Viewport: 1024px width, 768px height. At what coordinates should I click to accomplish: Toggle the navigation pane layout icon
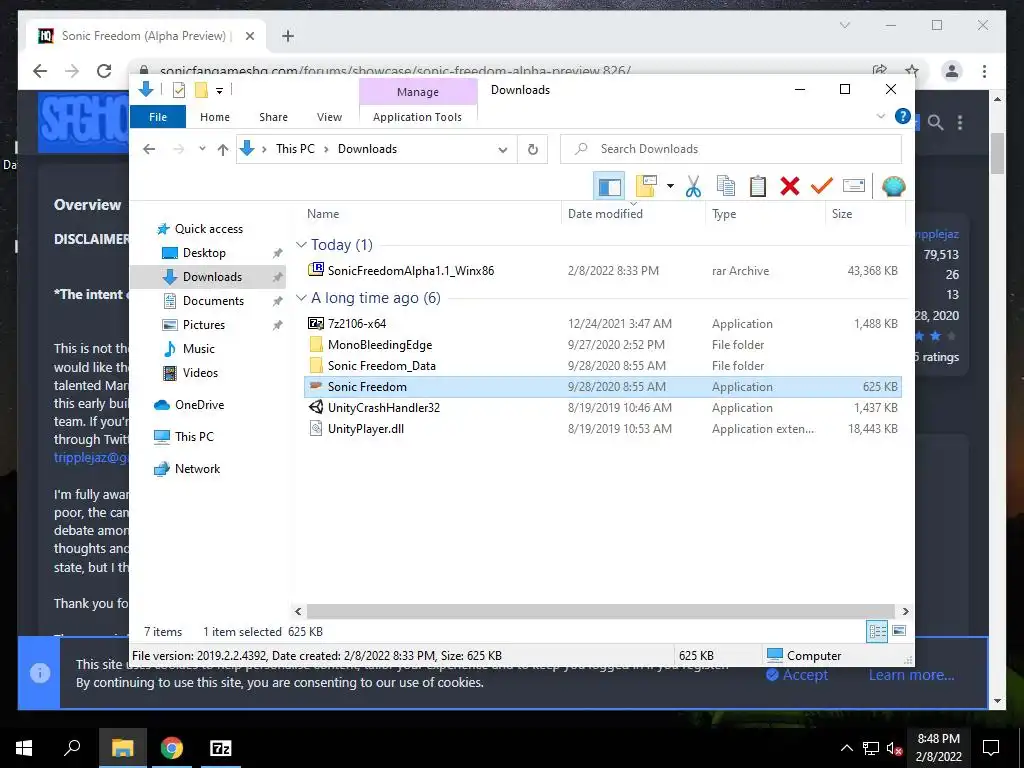point(609,187)
